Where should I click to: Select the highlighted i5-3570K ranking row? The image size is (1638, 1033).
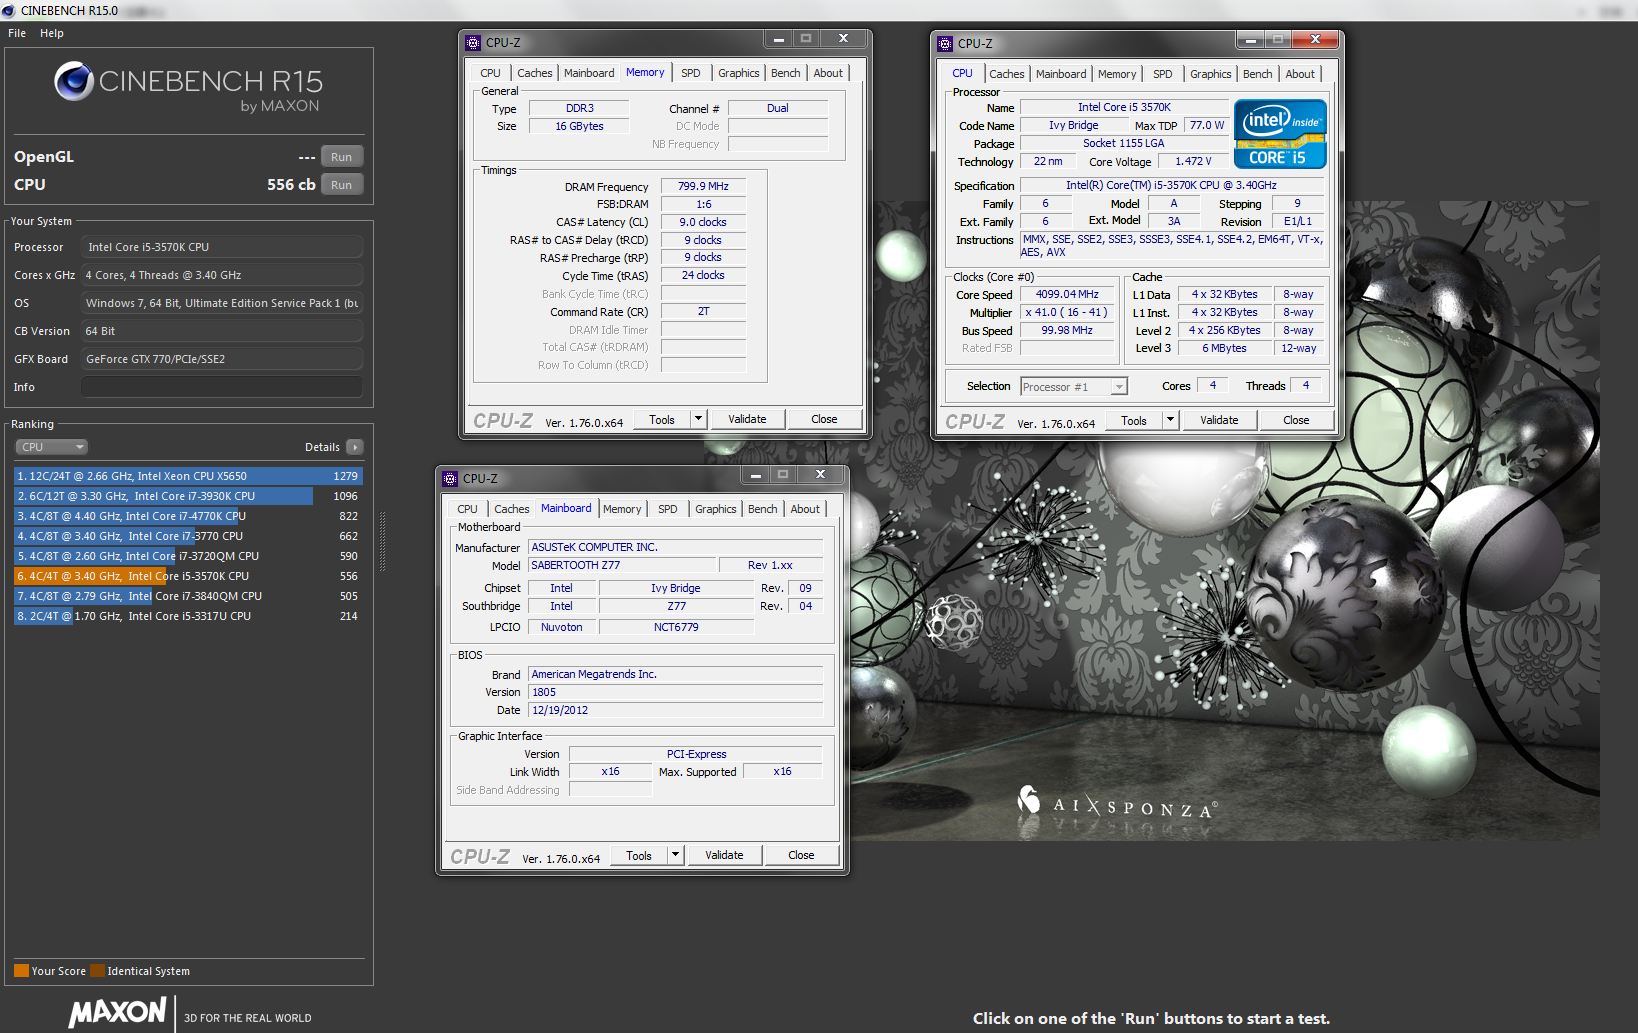(188, 576)
